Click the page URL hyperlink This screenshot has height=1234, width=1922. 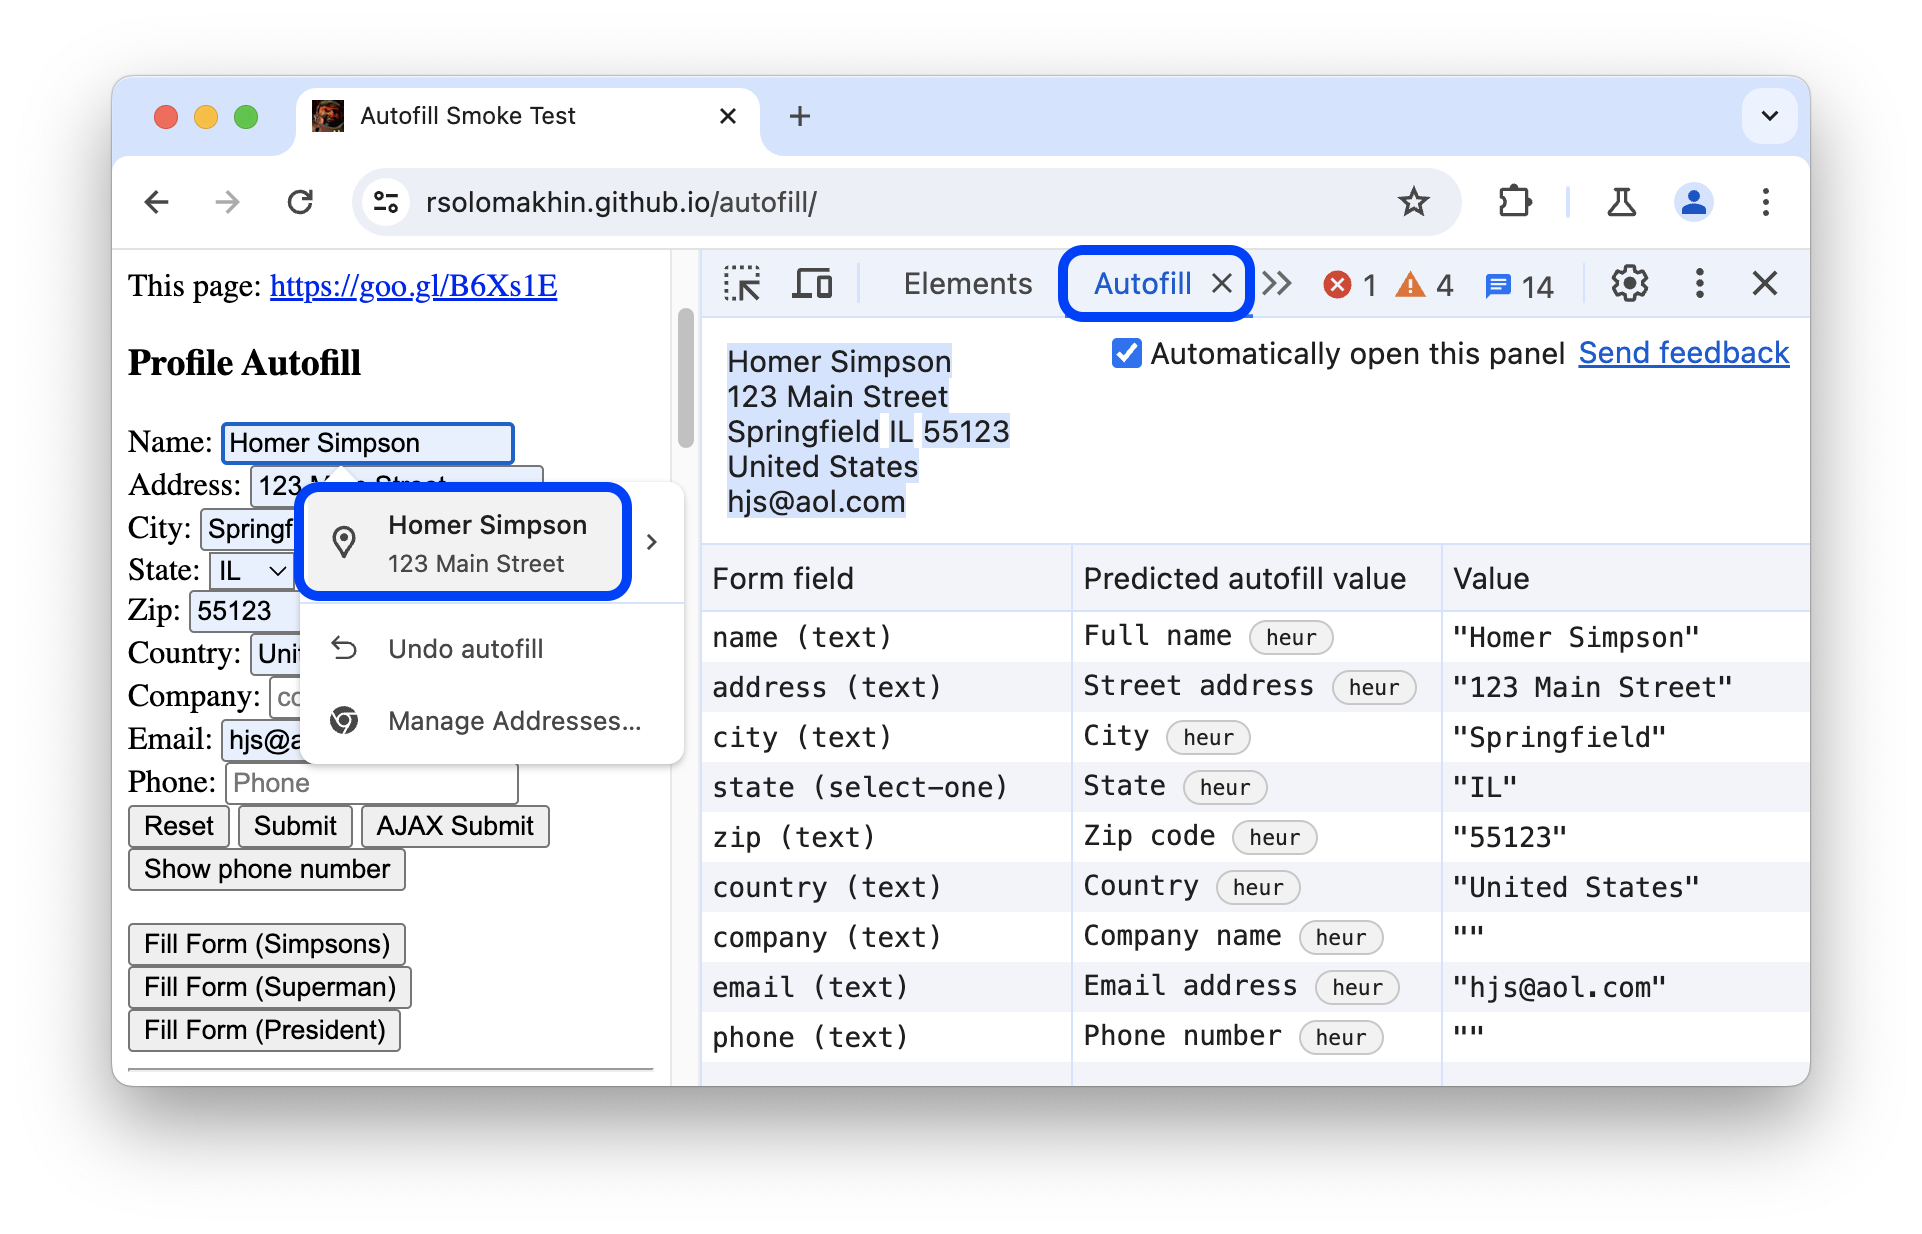[x=413, y=289]
